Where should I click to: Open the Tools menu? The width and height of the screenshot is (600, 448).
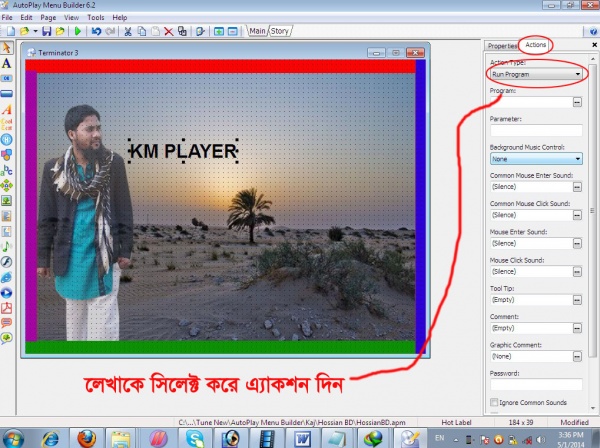[x=96, y=18]
